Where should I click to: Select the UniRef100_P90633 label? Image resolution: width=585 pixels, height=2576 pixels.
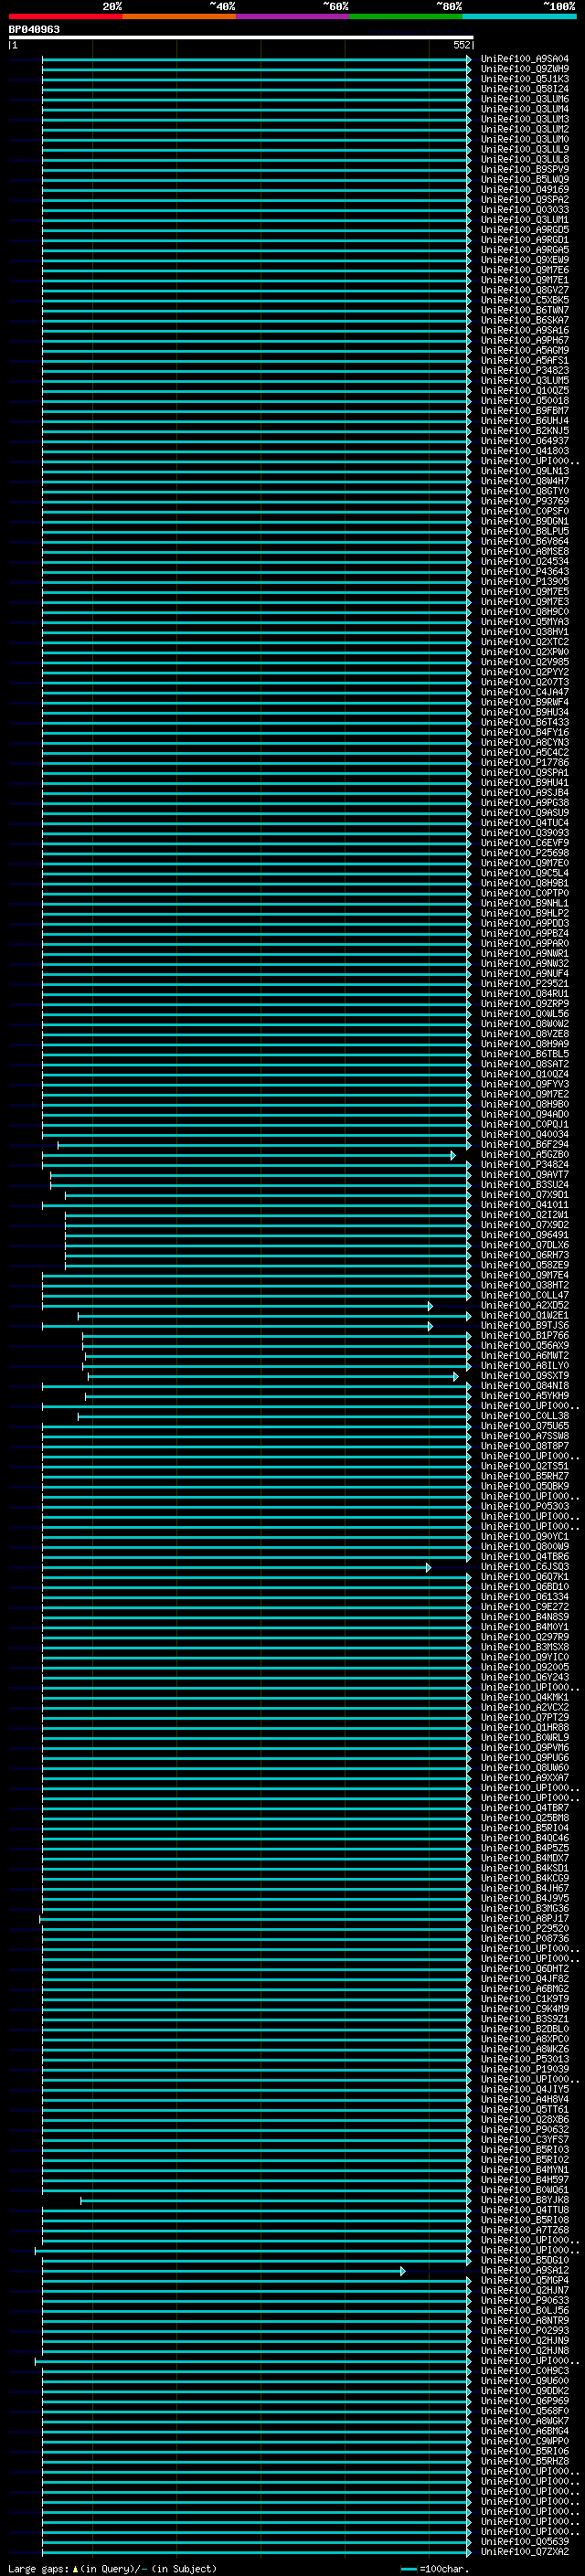tap(525, 2300)
